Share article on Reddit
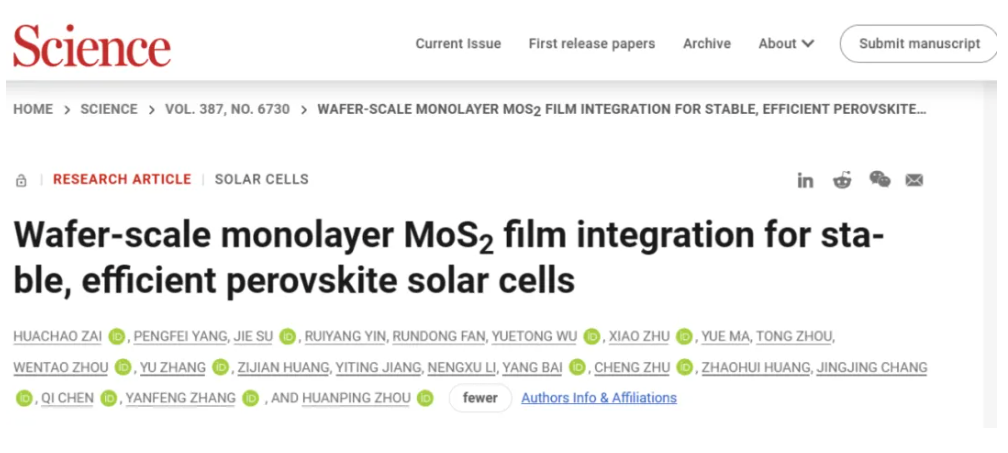This screenshot has width=1008, height=453. 842,180
